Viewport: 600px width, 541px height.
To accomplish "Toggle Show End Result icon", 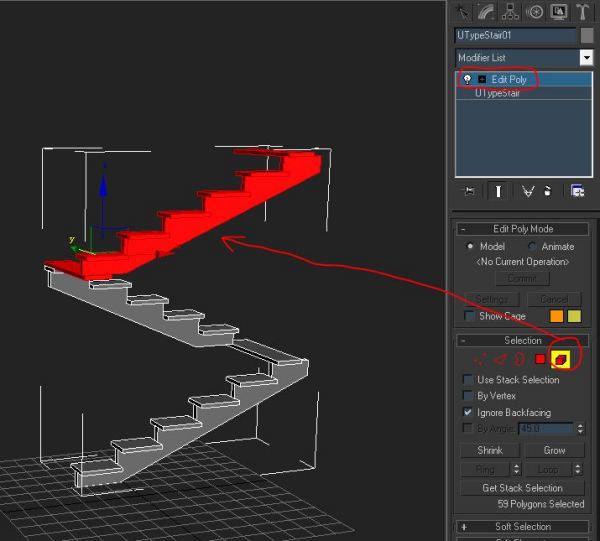I will point(498,191).
